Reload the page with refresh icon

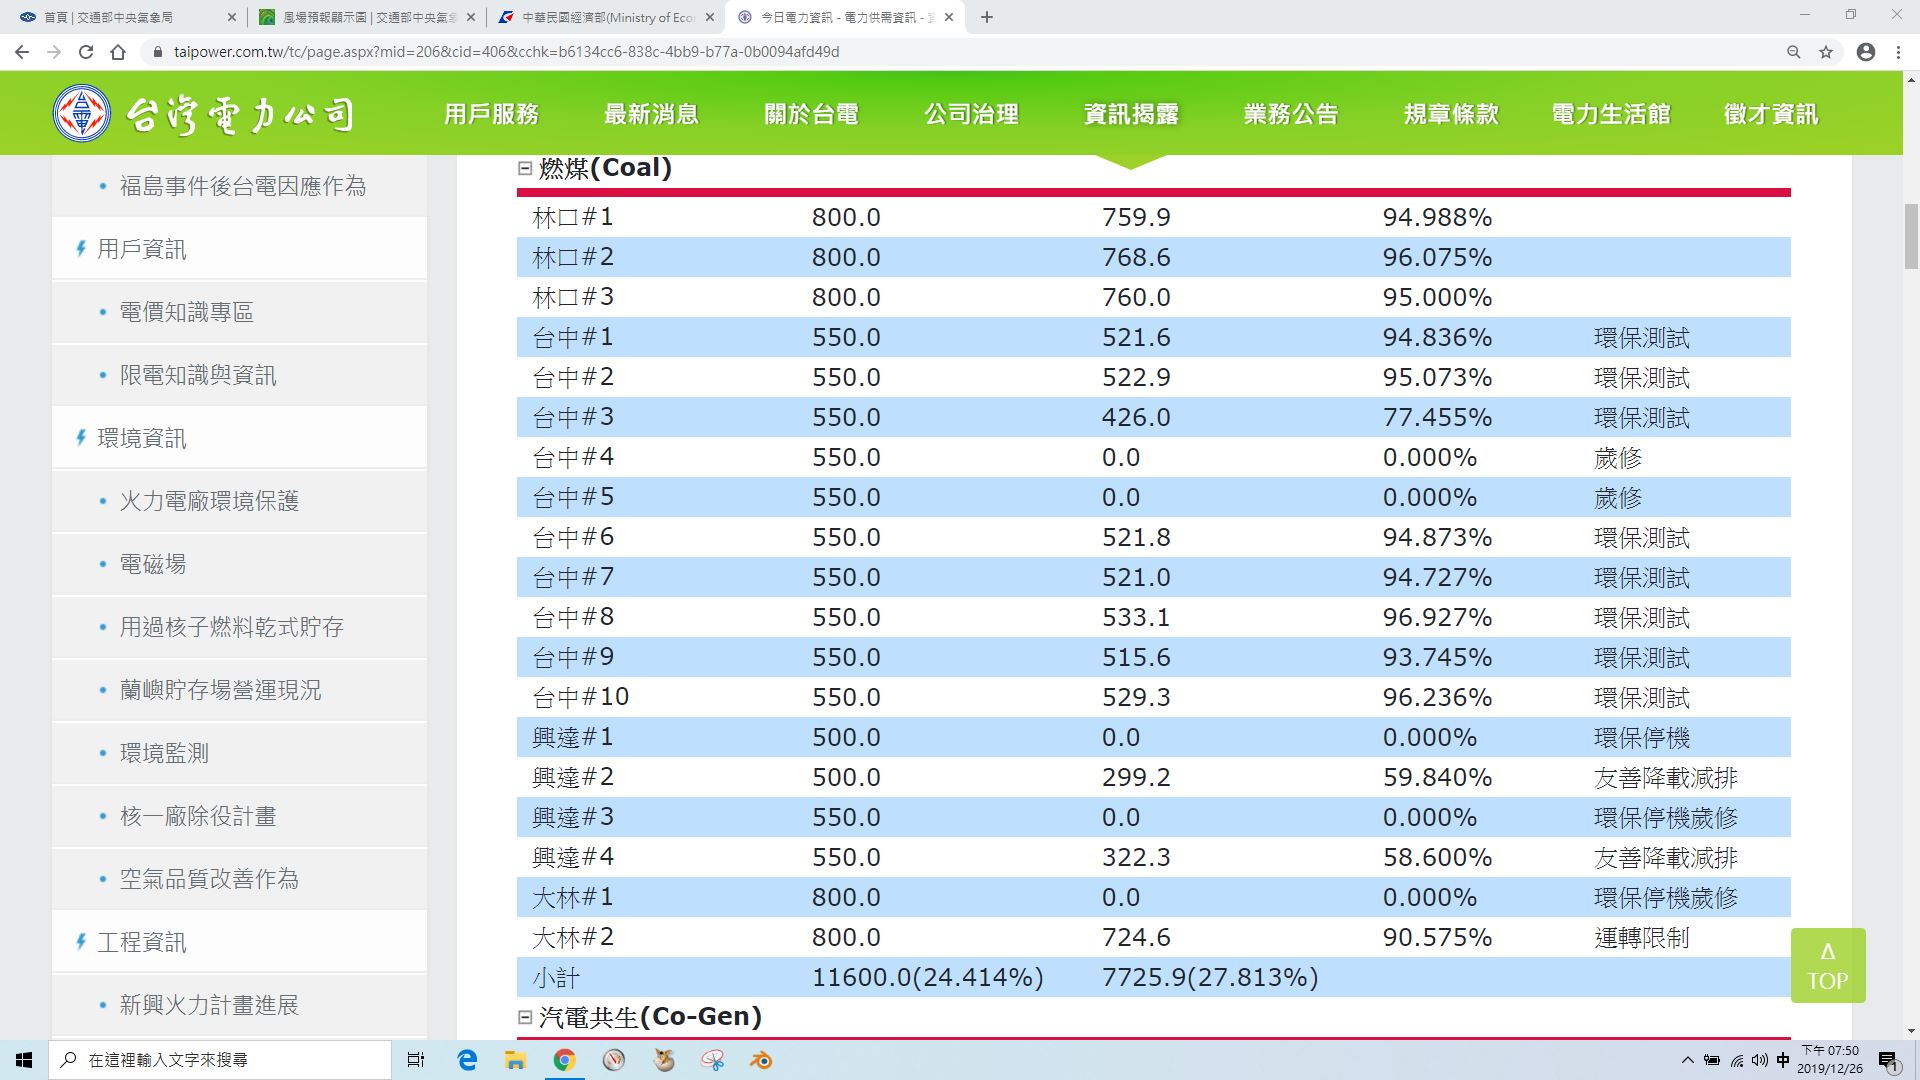coord(86,52)
